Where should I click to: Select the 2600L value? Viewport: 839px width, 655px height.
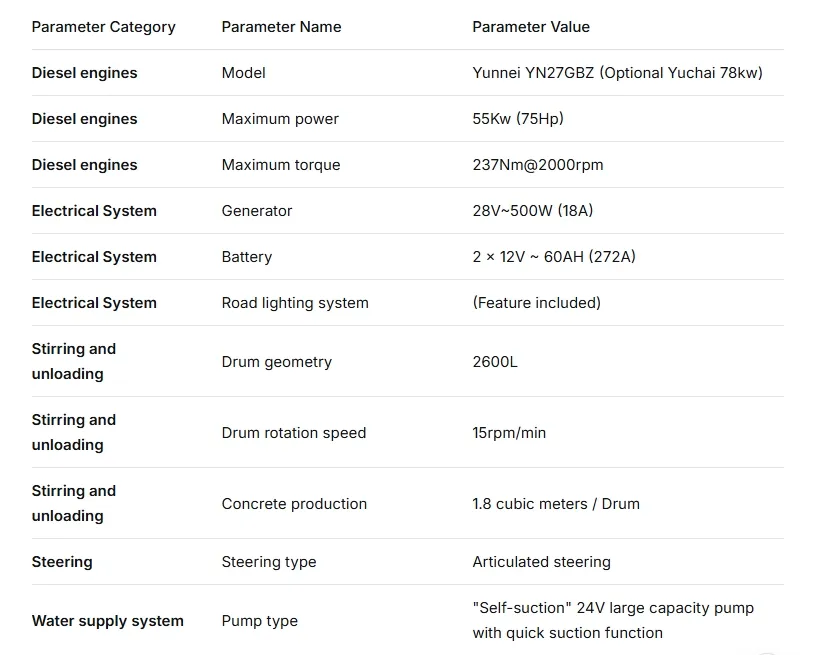(495, 362)
